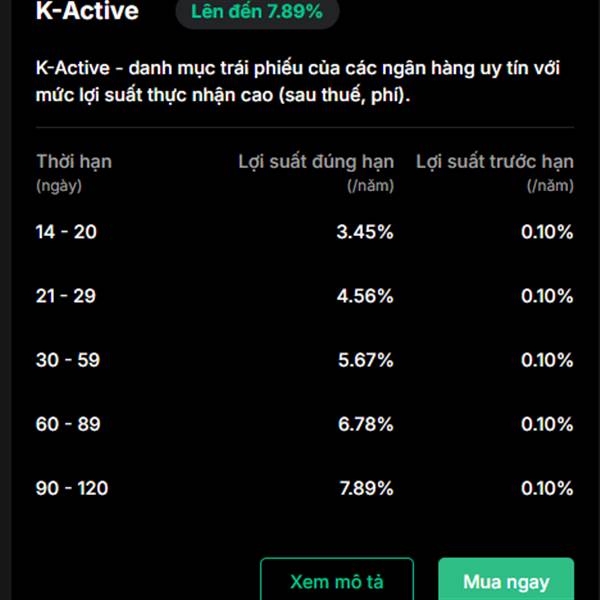
Task: Click the K-Active product title
Action: pyautogui.click(x=87, y=12)
